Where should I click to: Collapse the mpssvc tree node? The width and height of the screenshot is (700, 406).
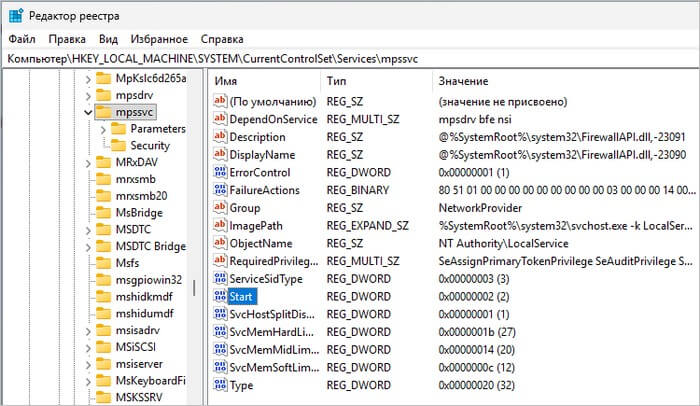click(x=89, y=112)
